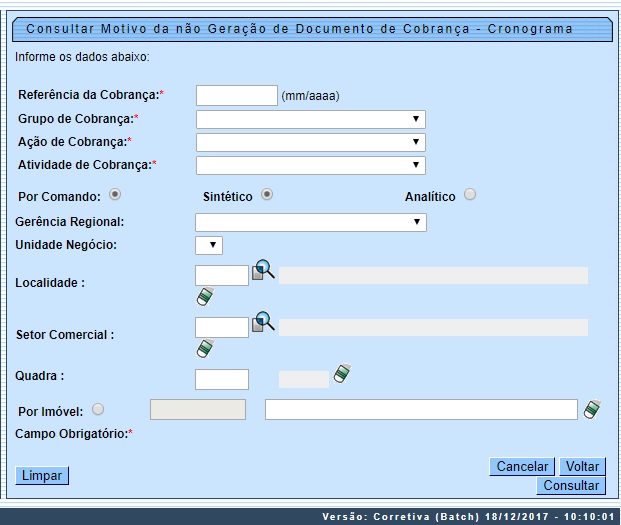Open the Atividade de Cobrança dropdown
This screenshot has height=525, width=621.
pos(311,165)
